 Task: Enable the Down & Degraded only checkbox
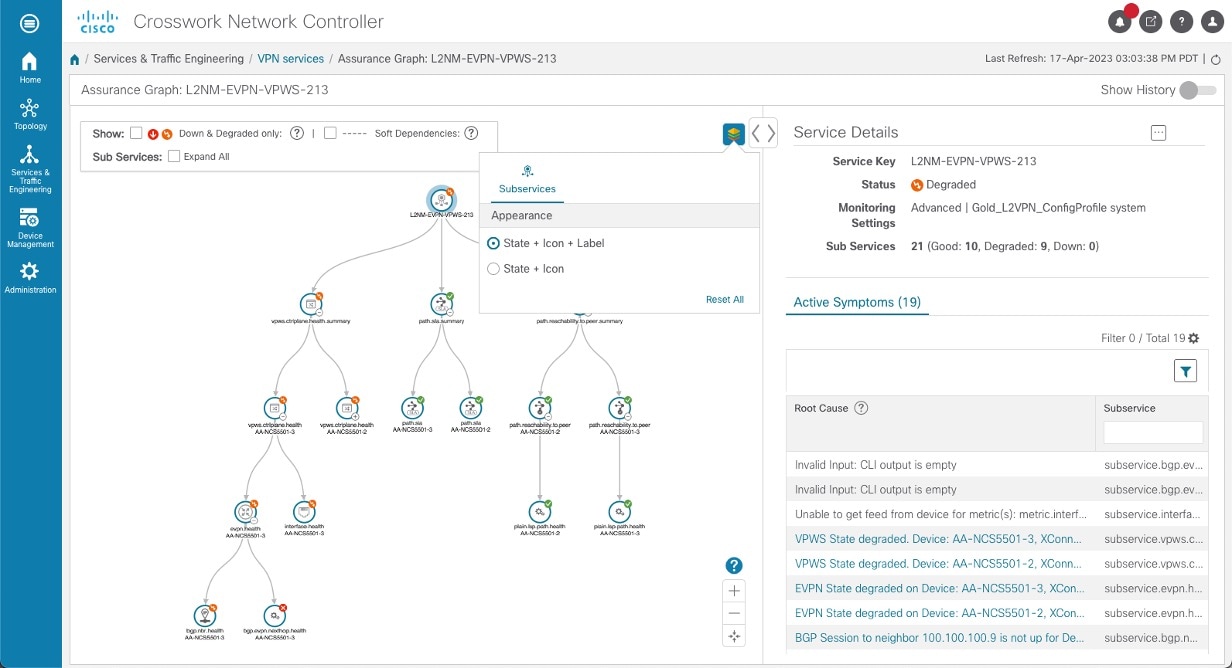[x=136, y=133]
